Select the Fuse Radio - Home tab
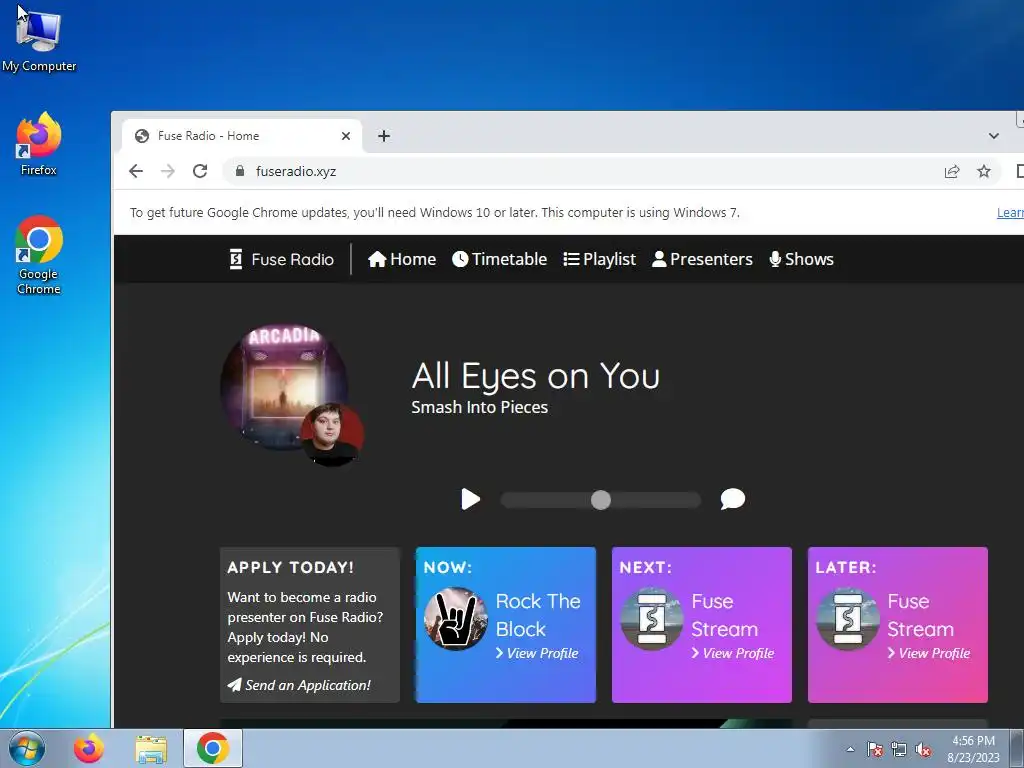This screenshot has width=1024, height=768. [x=242, y=136]
